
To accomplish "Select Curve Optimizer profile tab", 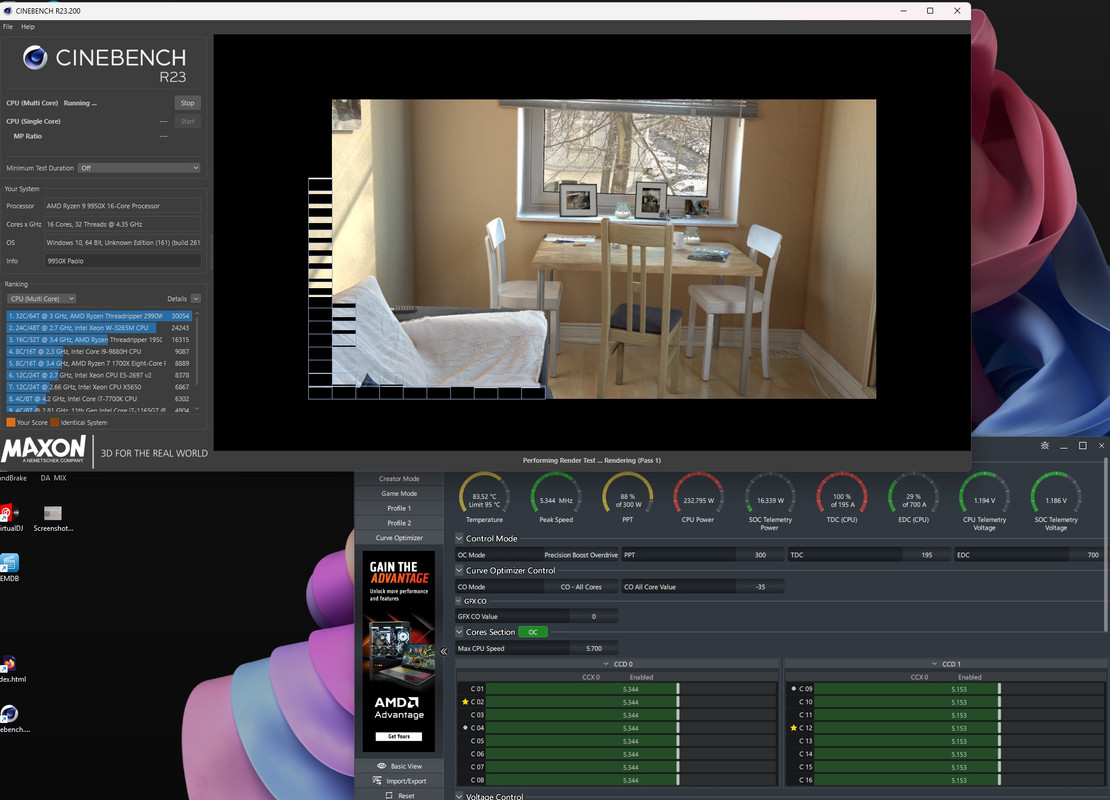I will click(399, 538).
